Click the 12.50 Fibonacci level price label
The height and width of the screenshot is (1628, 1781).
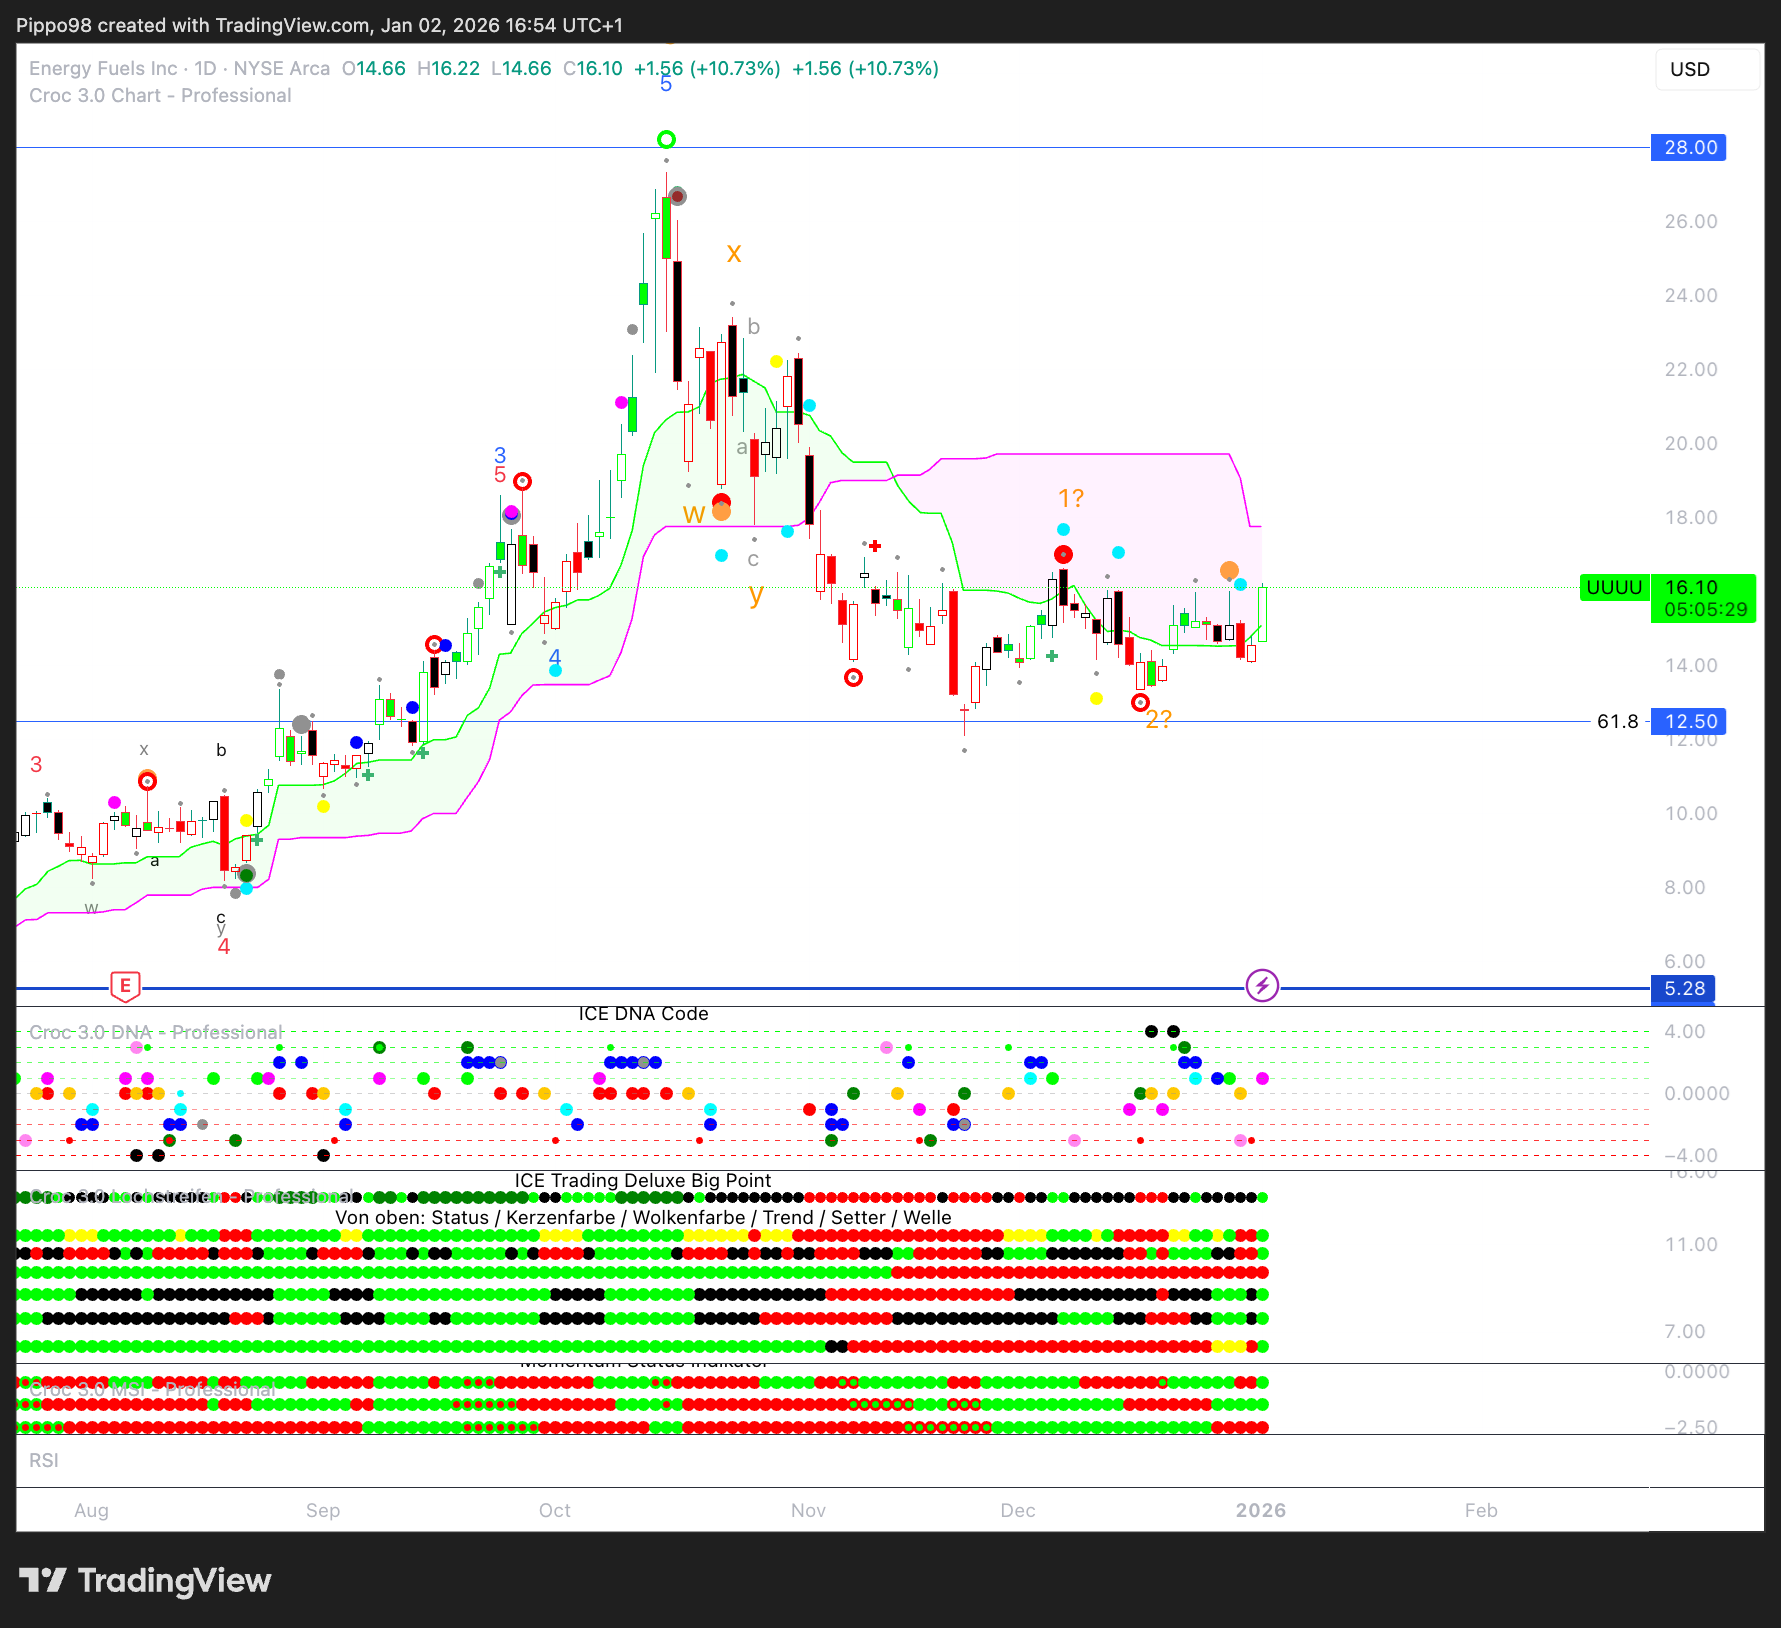coord(1689,721)
